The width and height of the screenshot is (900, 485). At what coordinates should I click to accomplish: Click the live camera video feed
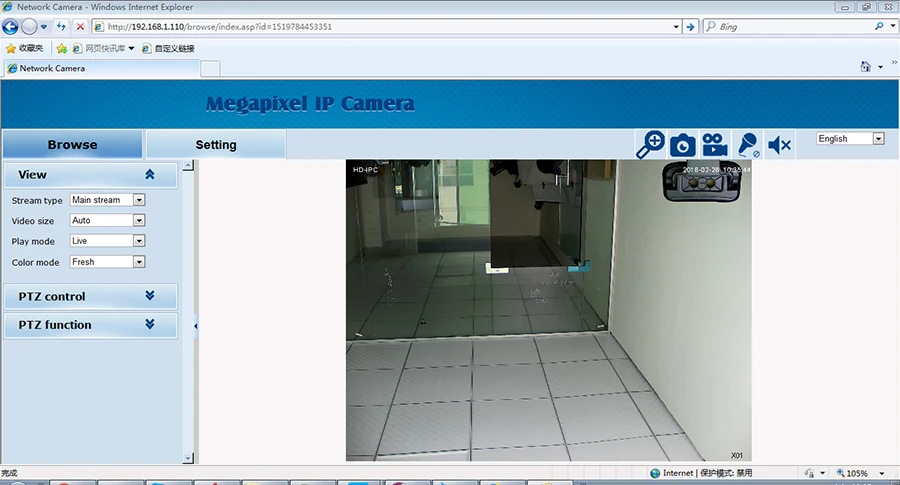[x=548, y=310]
